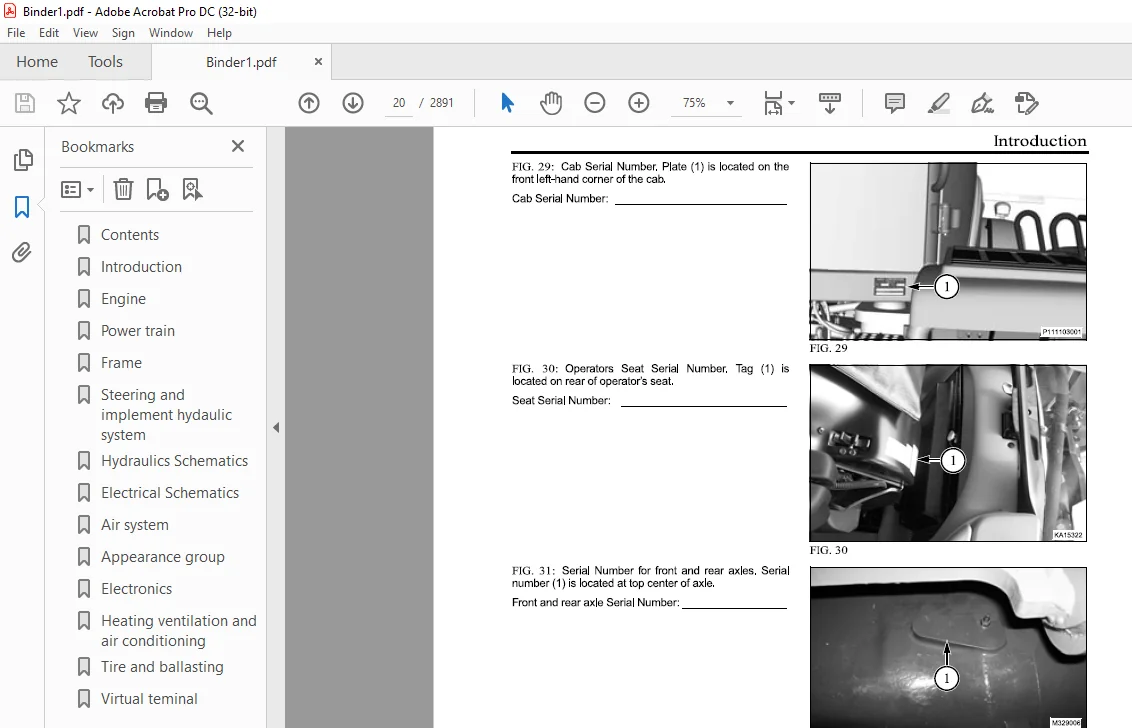
Task: Add file to starred with star icon
Action: 69,103
